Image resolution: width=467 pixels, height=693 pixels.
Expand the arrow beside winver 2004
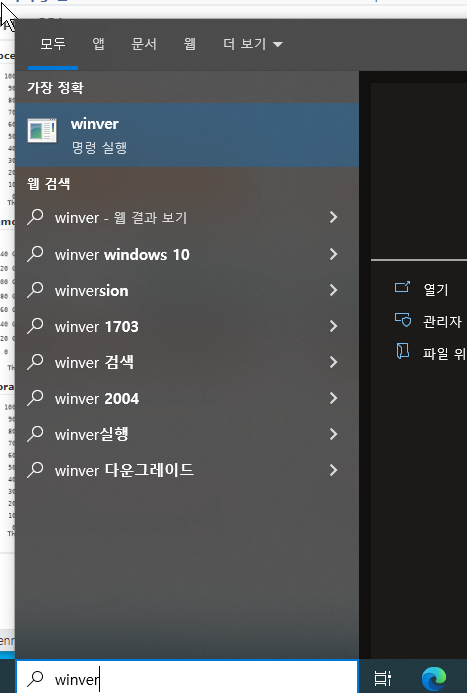pos(334,398)
